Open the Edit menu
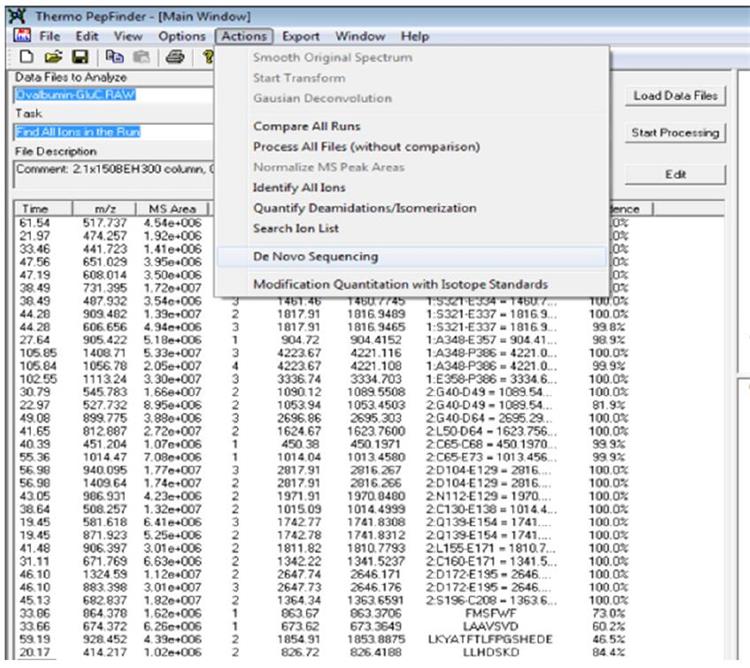The image size is (750, 668). [87, 36]
